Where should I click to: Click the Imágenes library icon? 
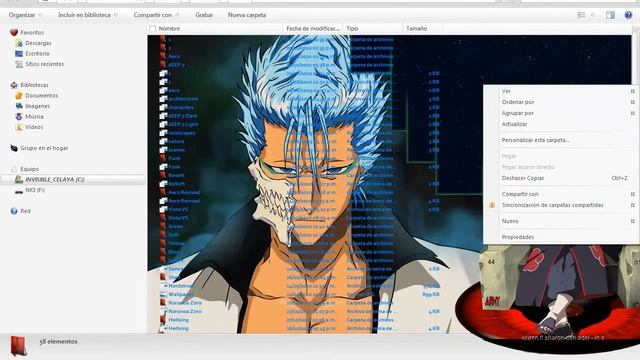coord(19,106)
